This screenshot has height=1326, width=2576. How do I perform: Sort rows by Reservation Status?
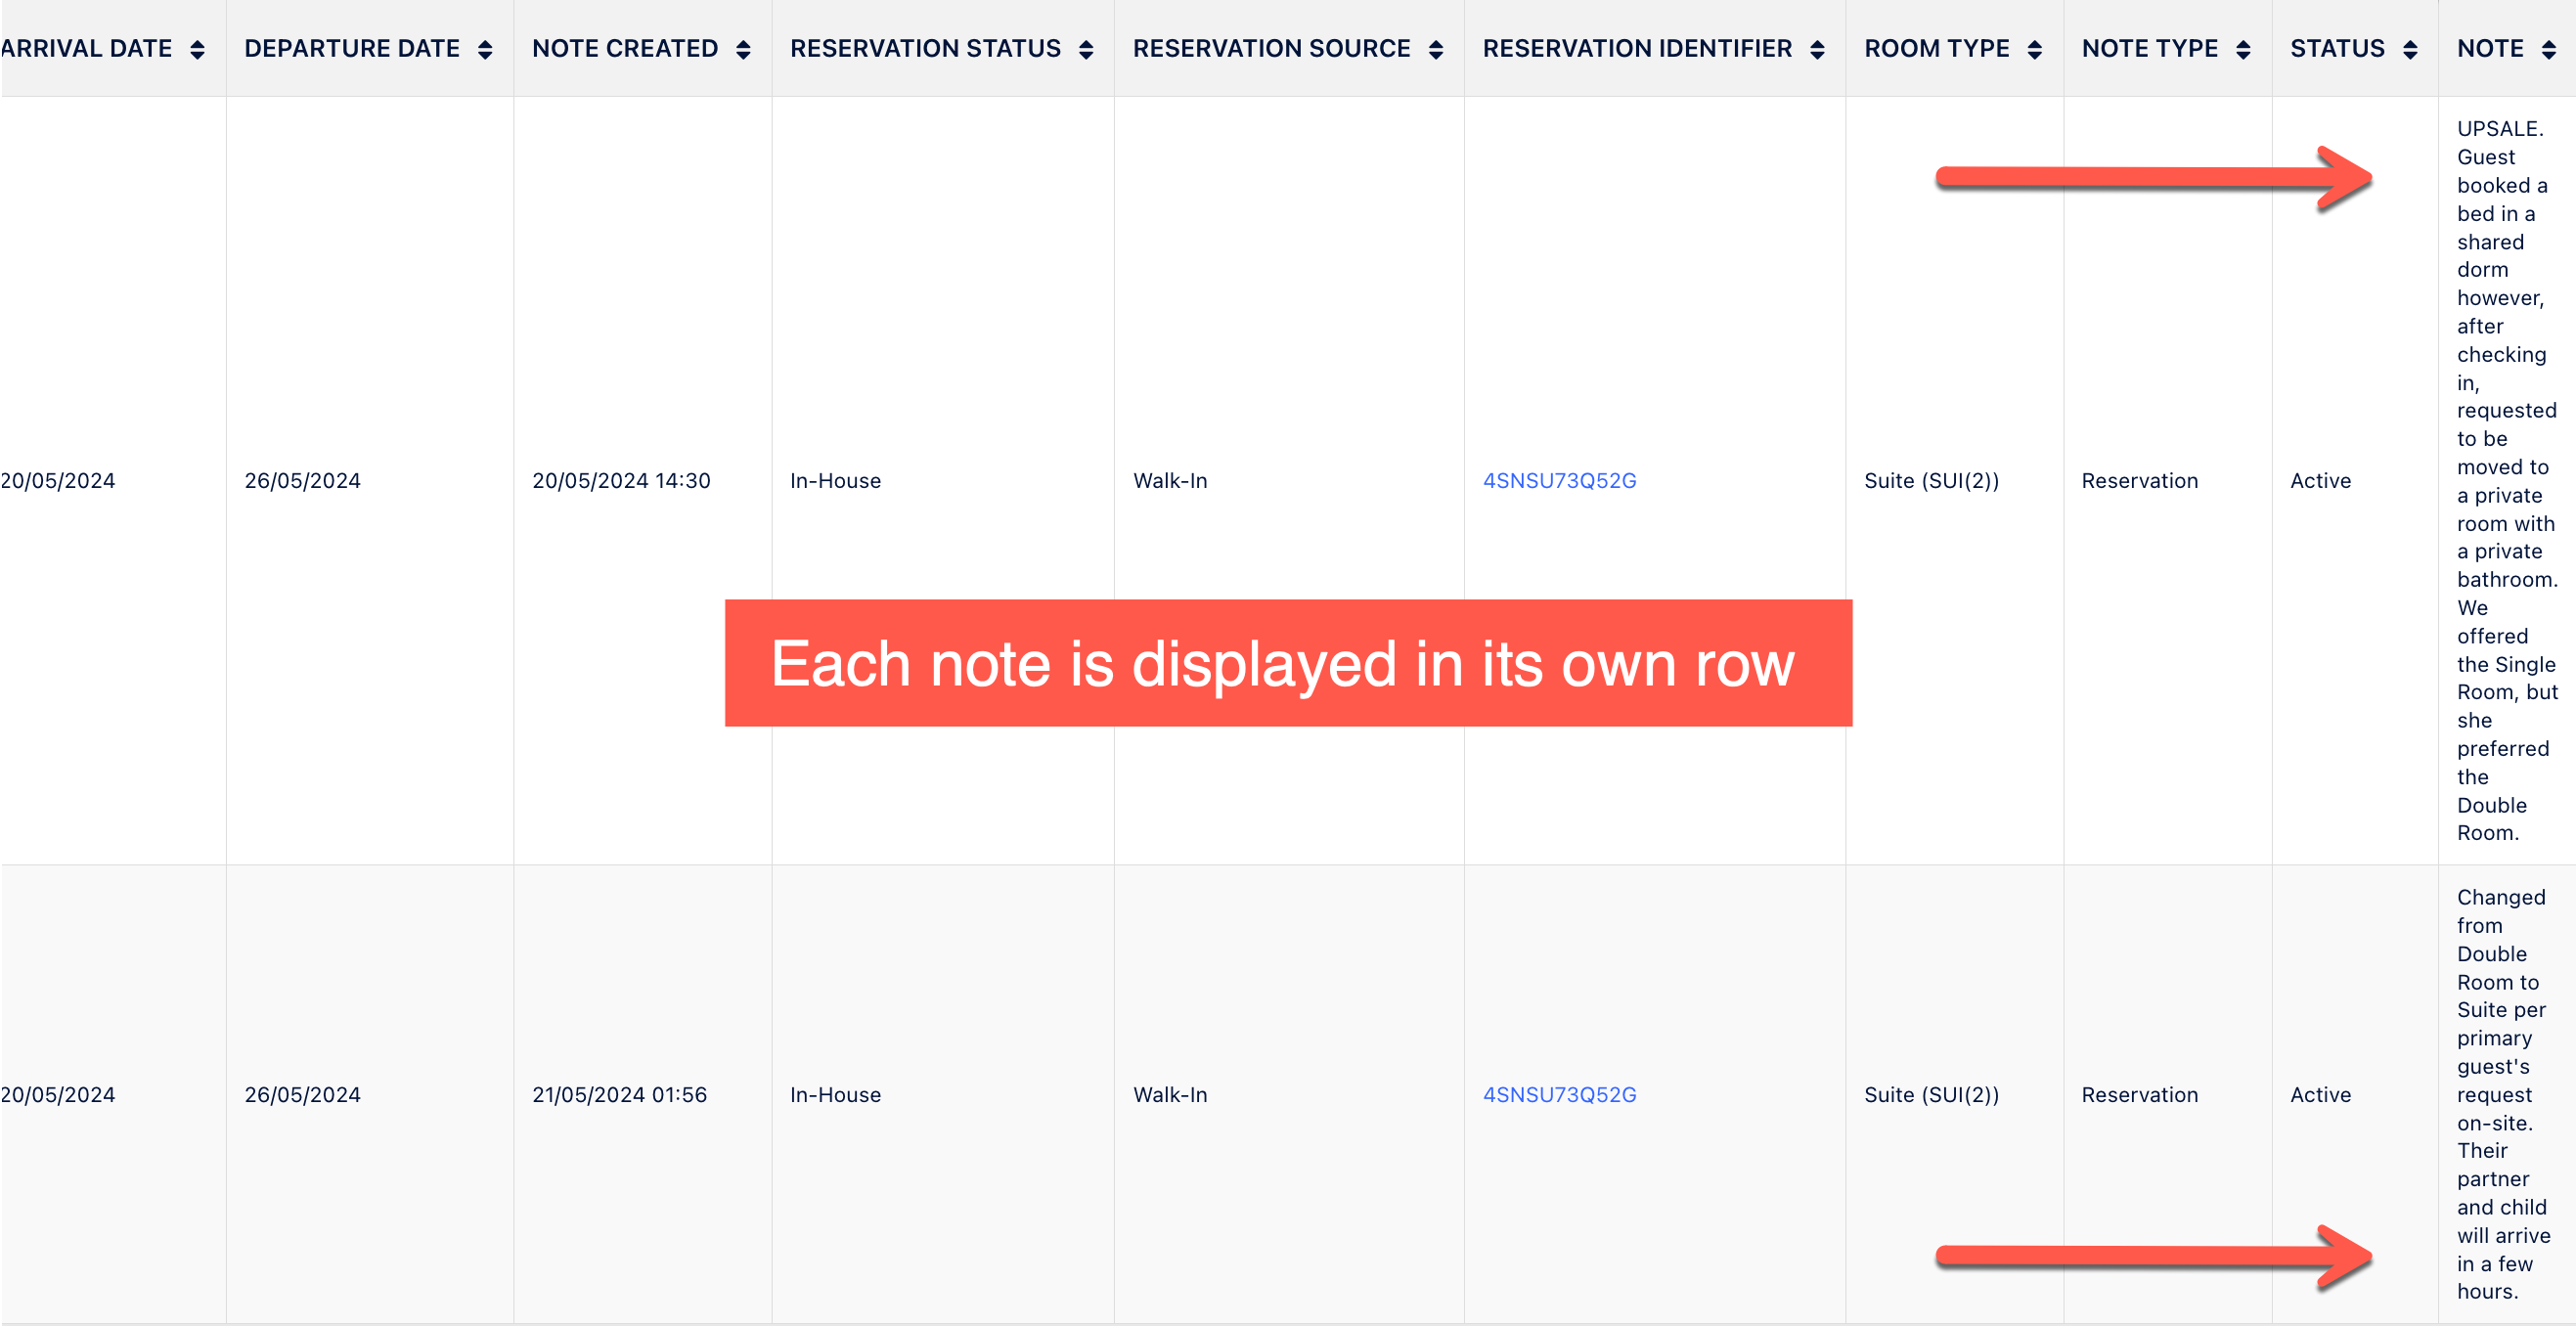coord(1088,48)
